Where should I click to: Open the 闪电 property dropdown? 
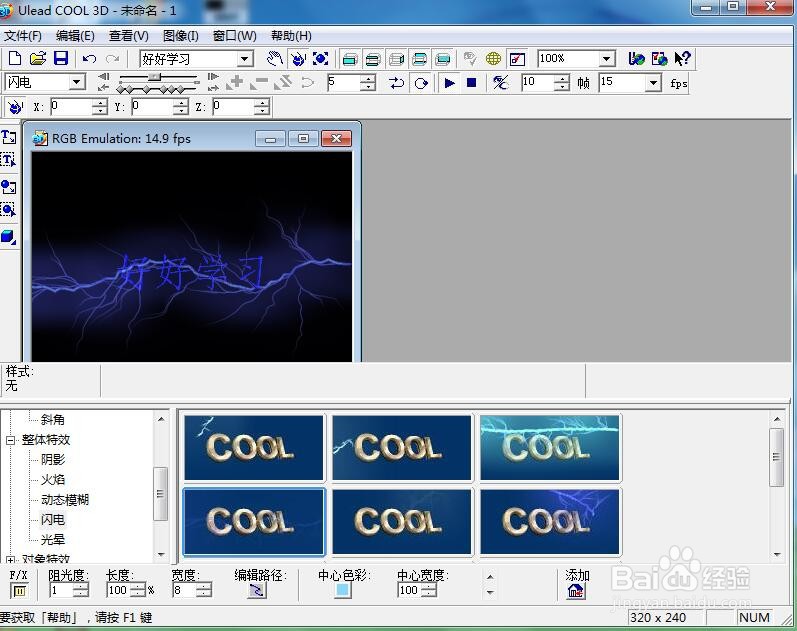[77, 82]
